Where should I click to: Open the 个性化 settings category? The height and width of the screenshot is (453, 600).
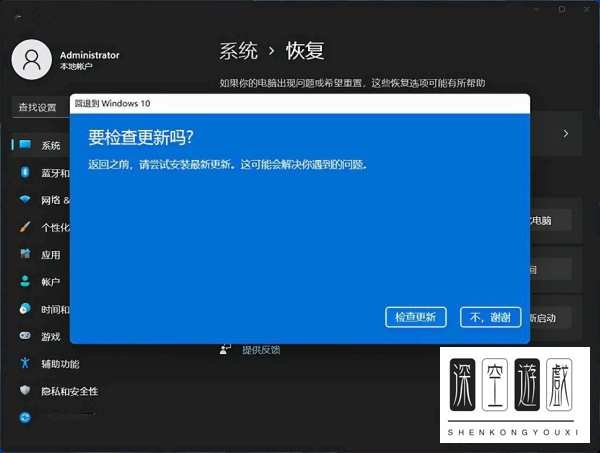(x=55, y=228)
